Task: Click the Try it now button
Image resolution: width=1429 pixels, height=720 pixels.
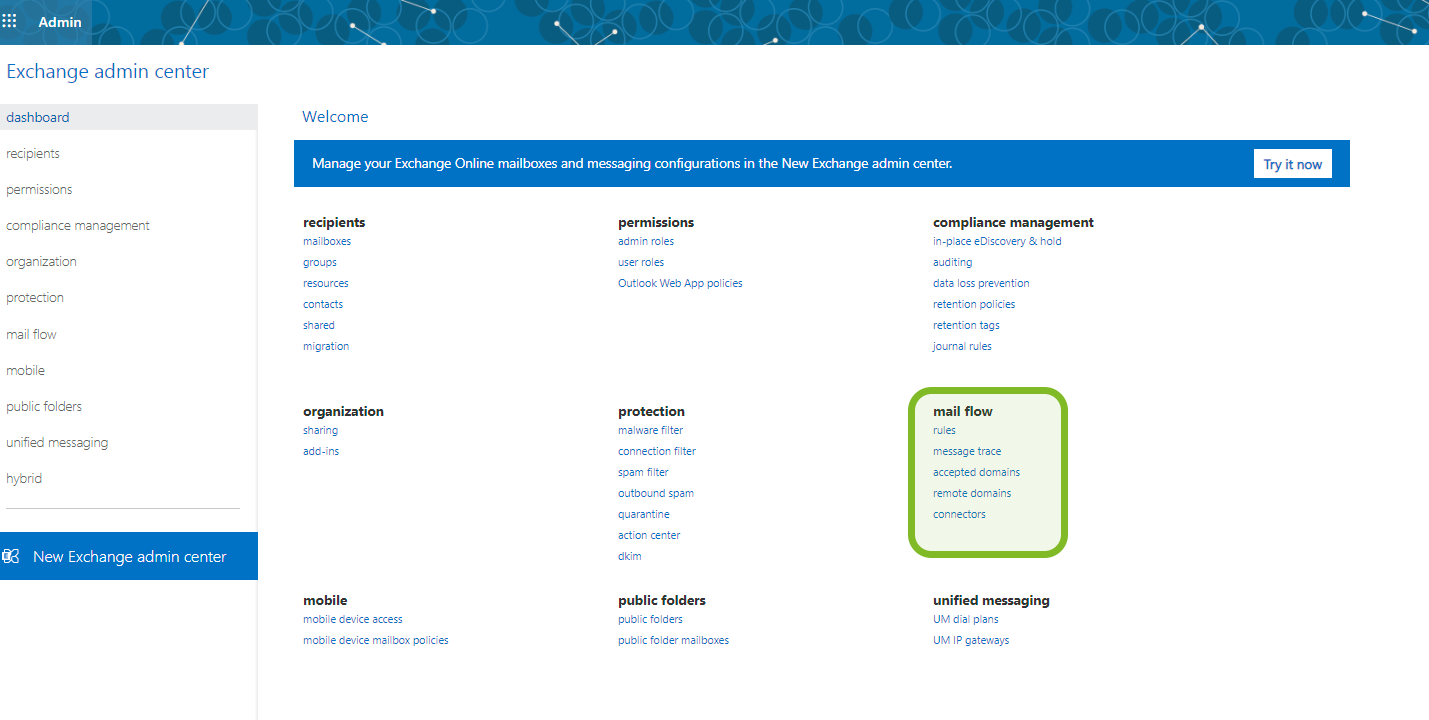Action: point(1292,163)
